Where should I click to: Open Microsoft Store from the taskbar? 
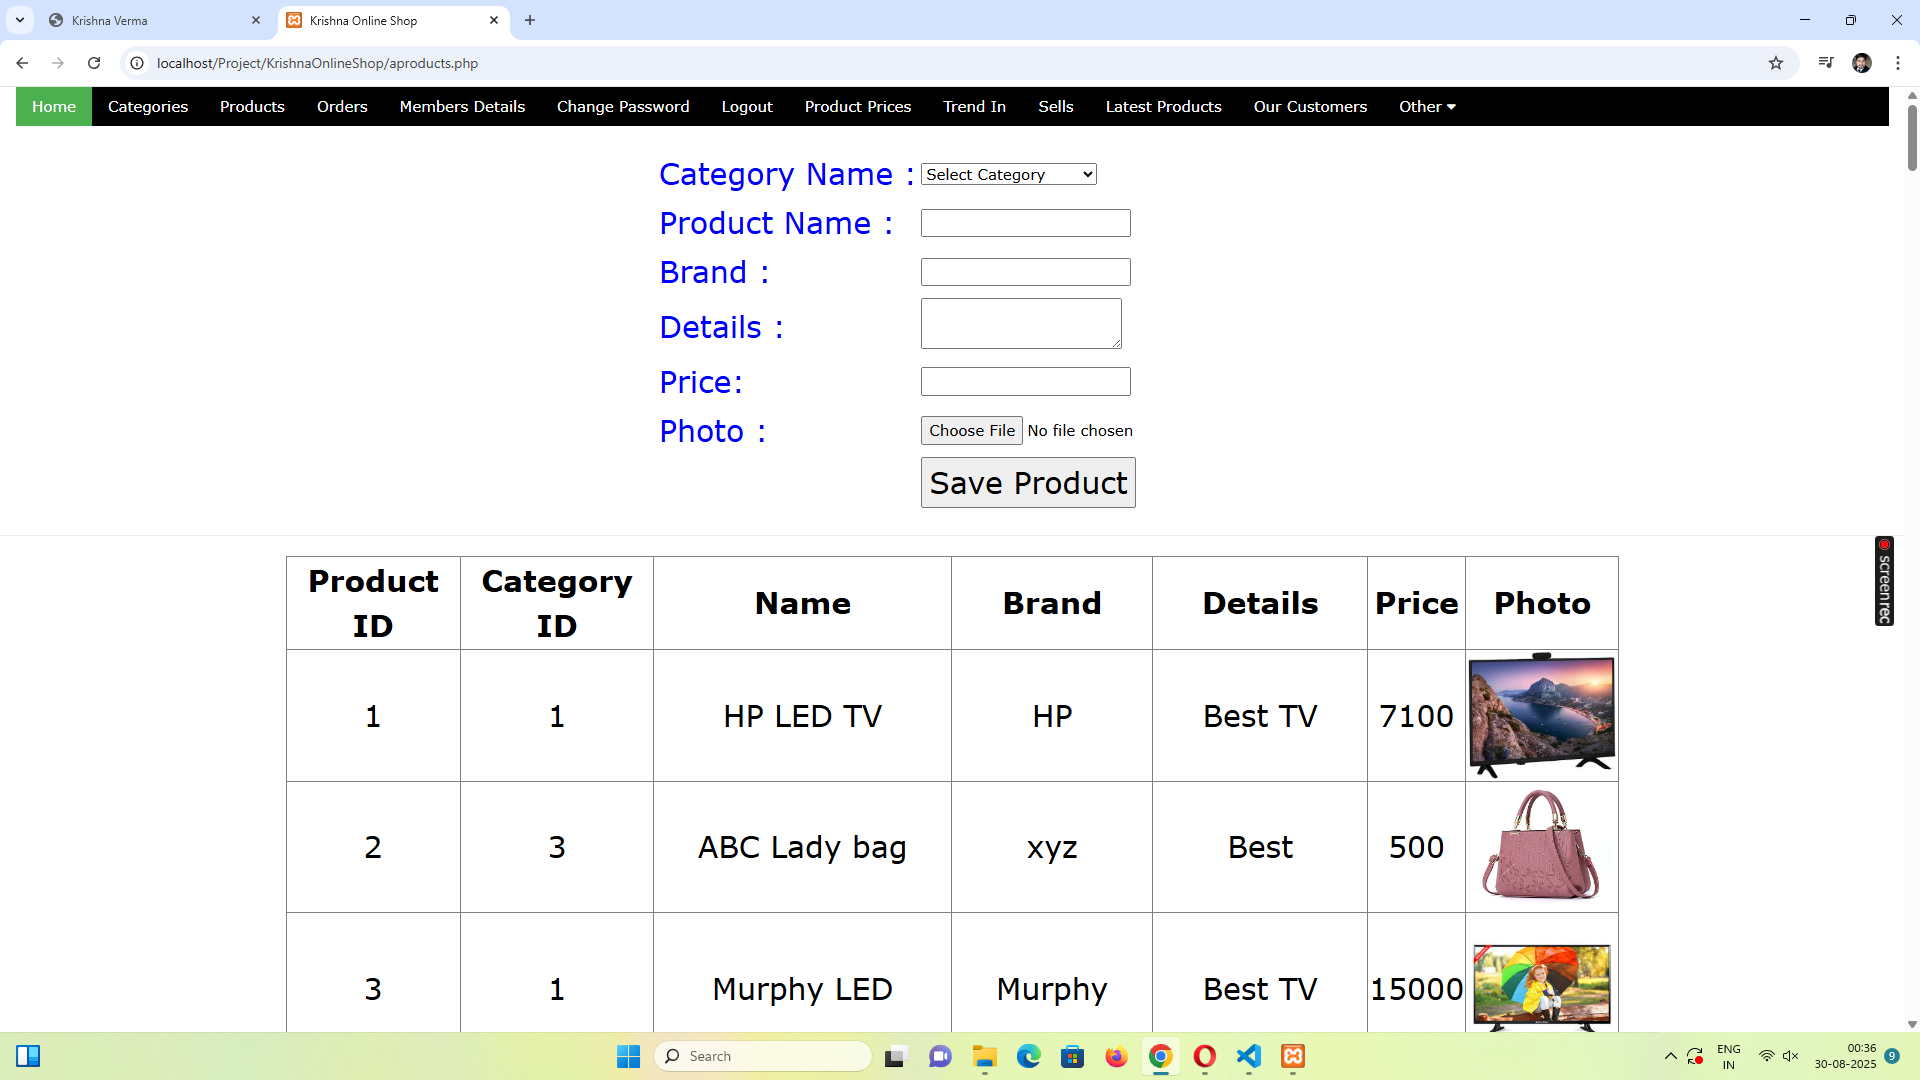(1073, 1056)
